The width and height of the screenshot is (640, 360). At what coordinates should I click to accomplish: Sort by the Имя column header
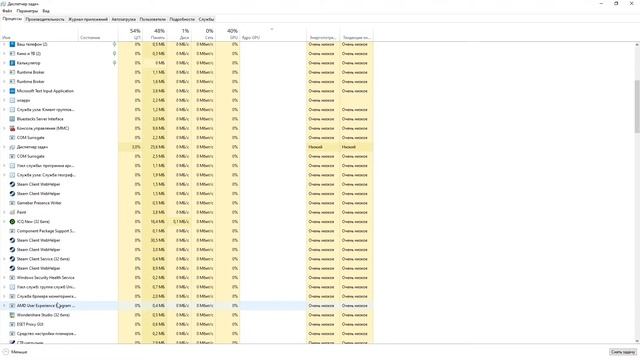tap(39, 34)
